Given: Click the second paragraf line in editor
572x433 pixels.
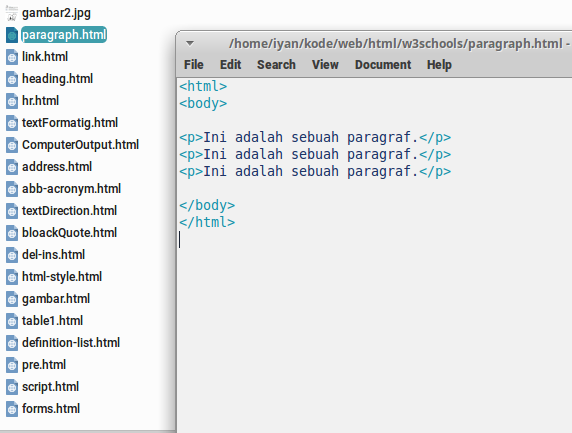Looking at the screenshot, I should 315,154.
